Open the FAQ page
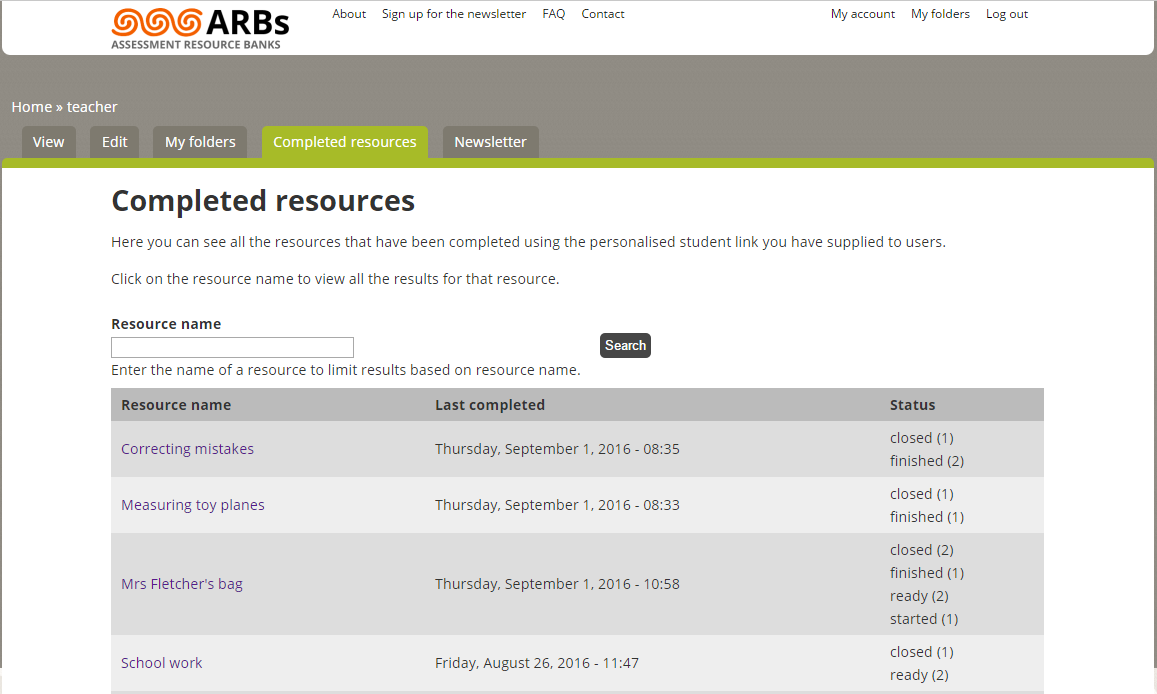 [x=553, y=14]
